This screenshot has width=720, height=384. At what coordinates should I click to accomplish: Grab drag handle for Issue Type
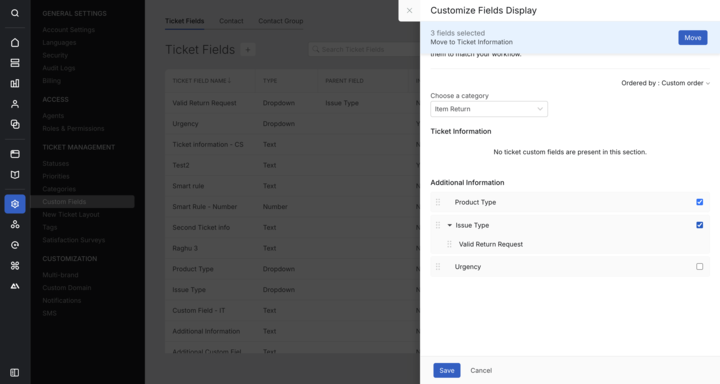pyautogui.click(x=438, y=225)
